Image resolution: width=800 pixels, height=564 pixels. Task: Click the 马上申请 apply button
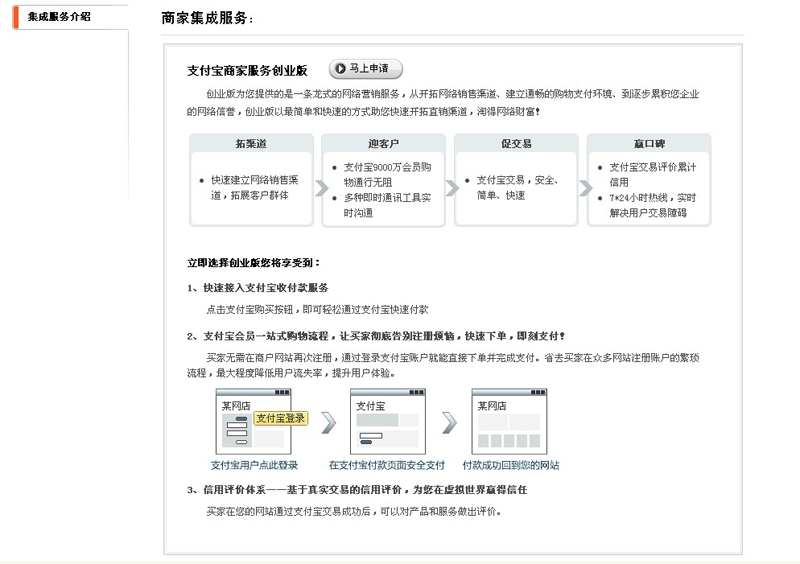coord(366,68)
